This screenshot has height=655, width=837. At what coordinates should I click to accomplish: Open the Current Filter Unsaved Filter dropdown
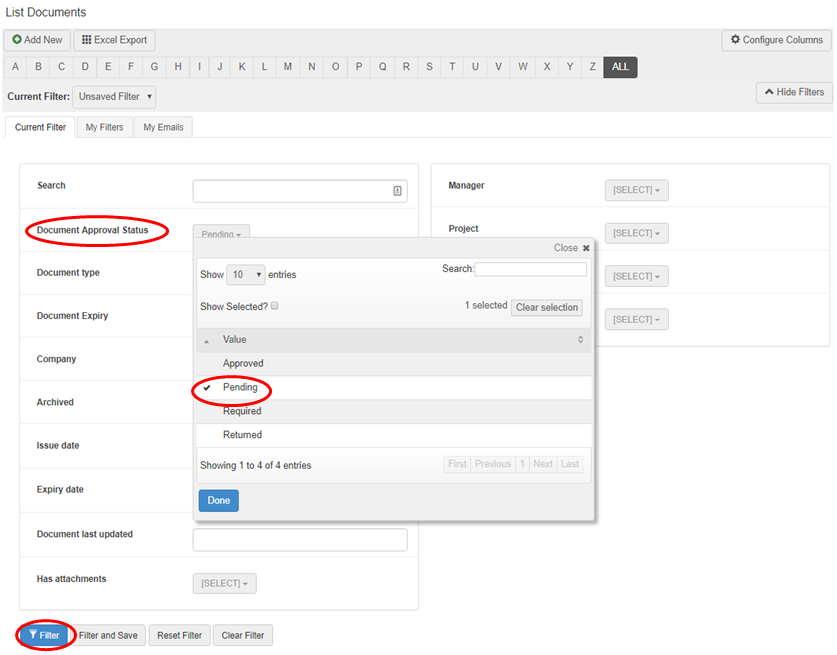(114, 97)
